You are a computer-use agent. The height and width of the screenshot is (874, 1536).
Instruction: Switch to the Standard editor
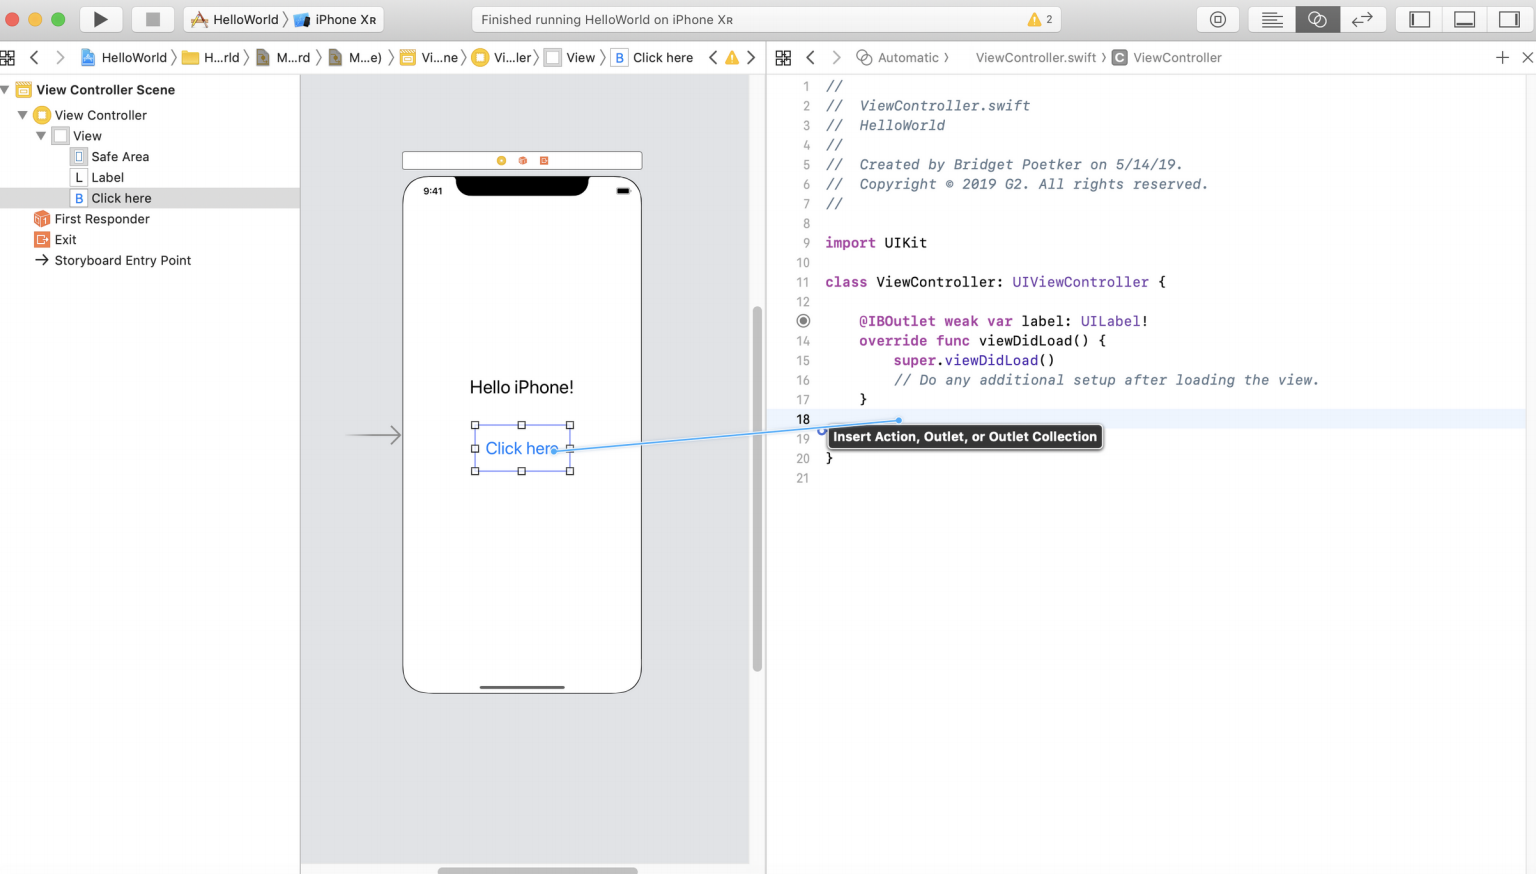click(1272, 19)
